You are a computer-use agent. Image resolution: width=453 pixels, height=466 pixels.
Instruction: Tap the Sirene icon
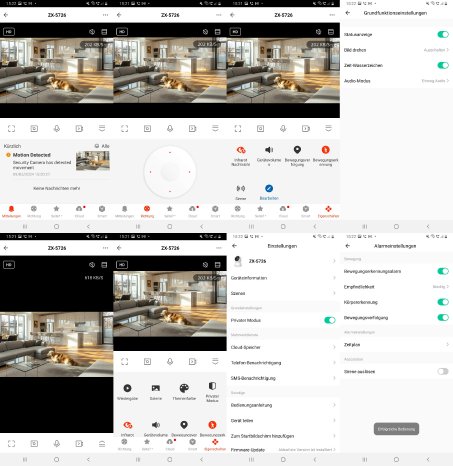[x=241, y=188]
